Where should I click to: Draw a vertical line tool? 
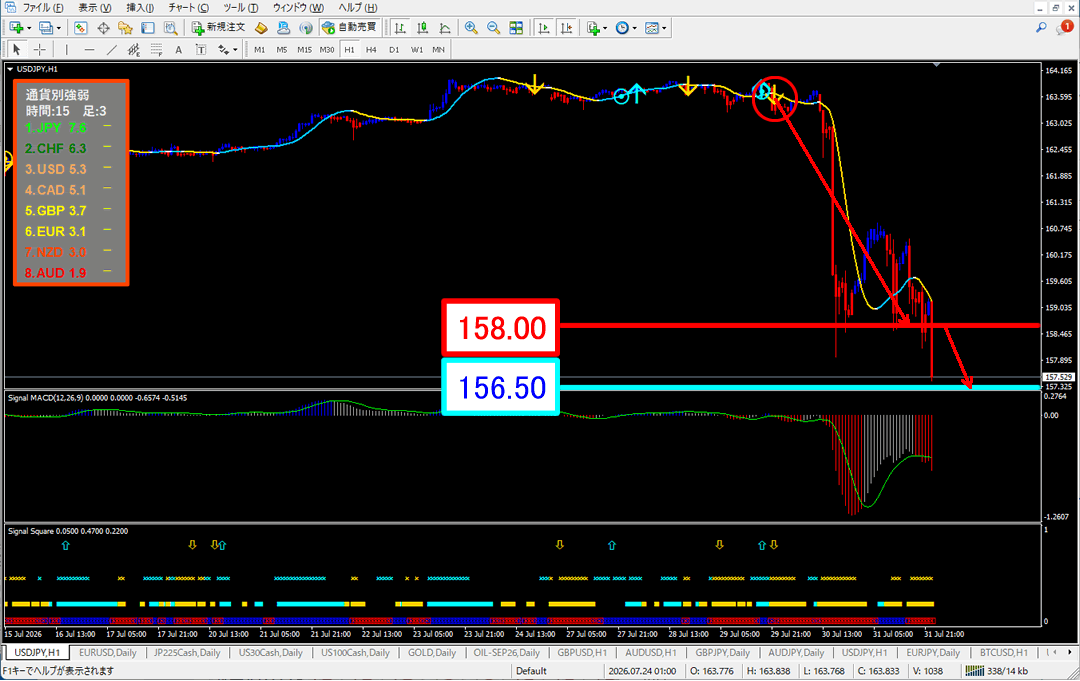pos(66,49)
